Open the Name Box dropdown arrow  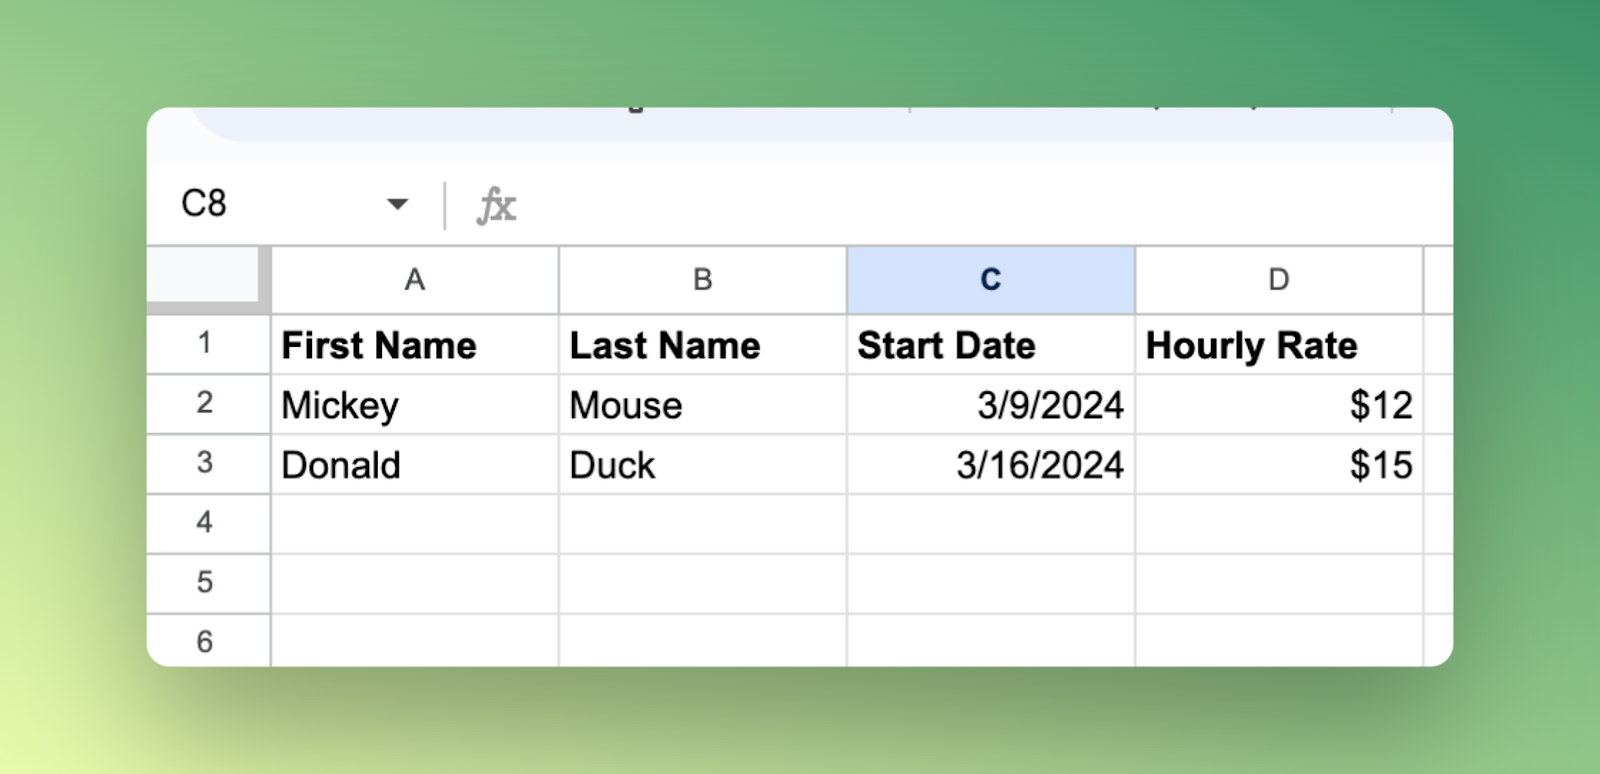coord(397,204)
